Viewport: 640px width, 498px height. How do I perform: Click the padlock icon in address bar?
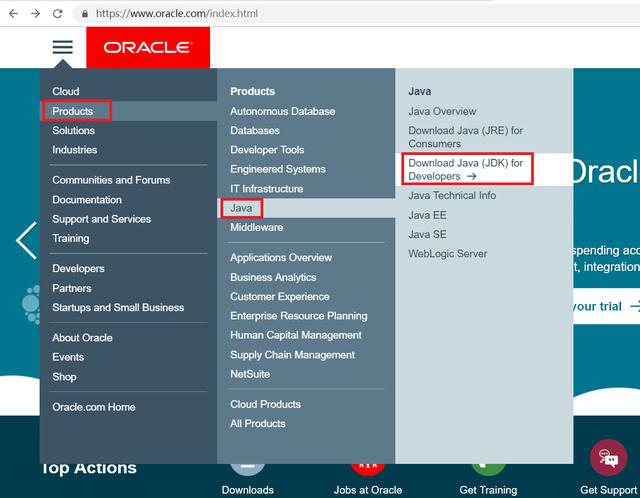84,14
